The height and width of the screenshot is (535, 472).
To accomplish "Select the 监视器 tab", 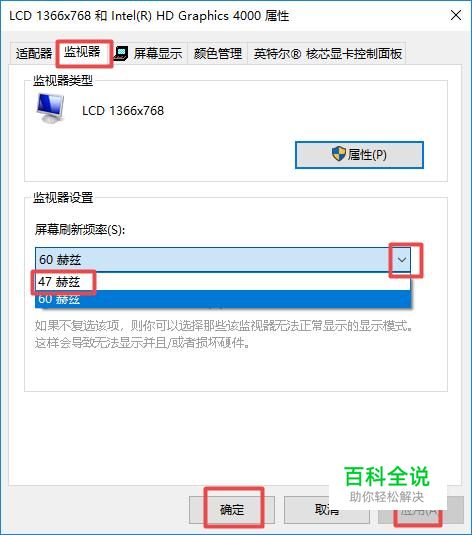I will click(x=82, y=52).
